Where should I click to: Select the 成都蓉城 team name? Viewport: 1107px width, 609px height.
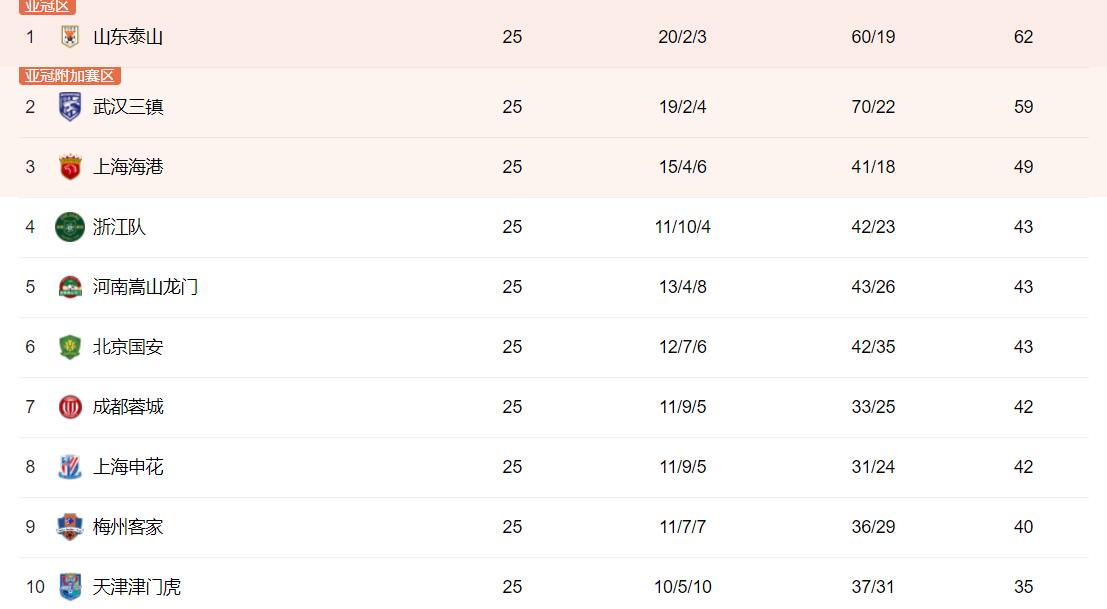(x=128, y=406)
